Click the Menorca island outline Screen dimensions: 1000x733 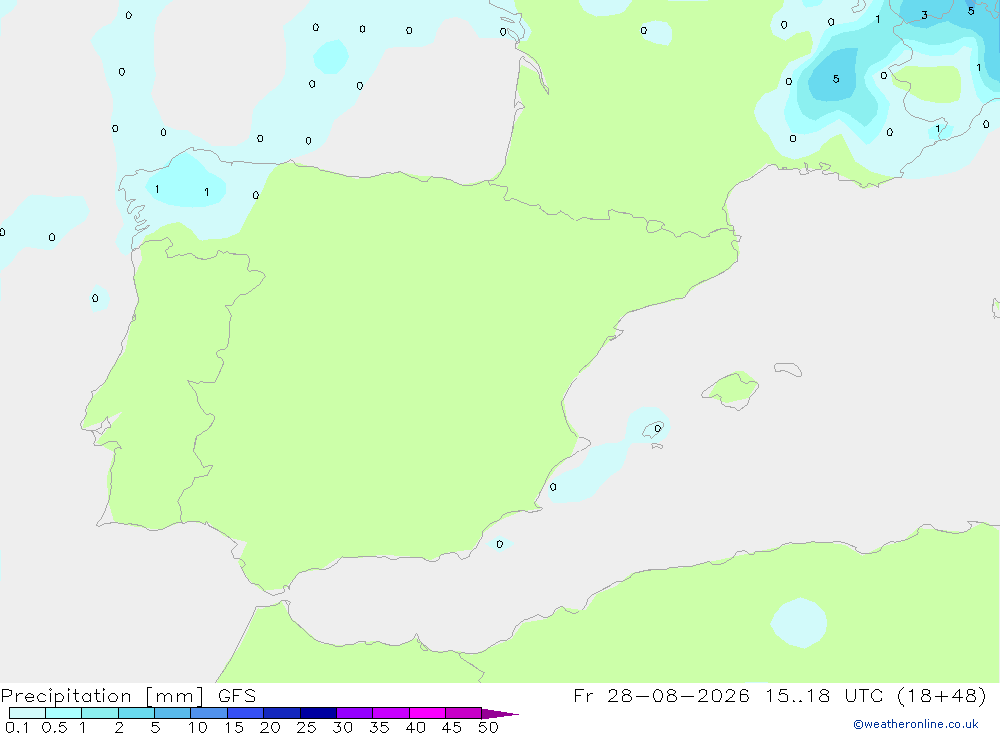[788, 369]
